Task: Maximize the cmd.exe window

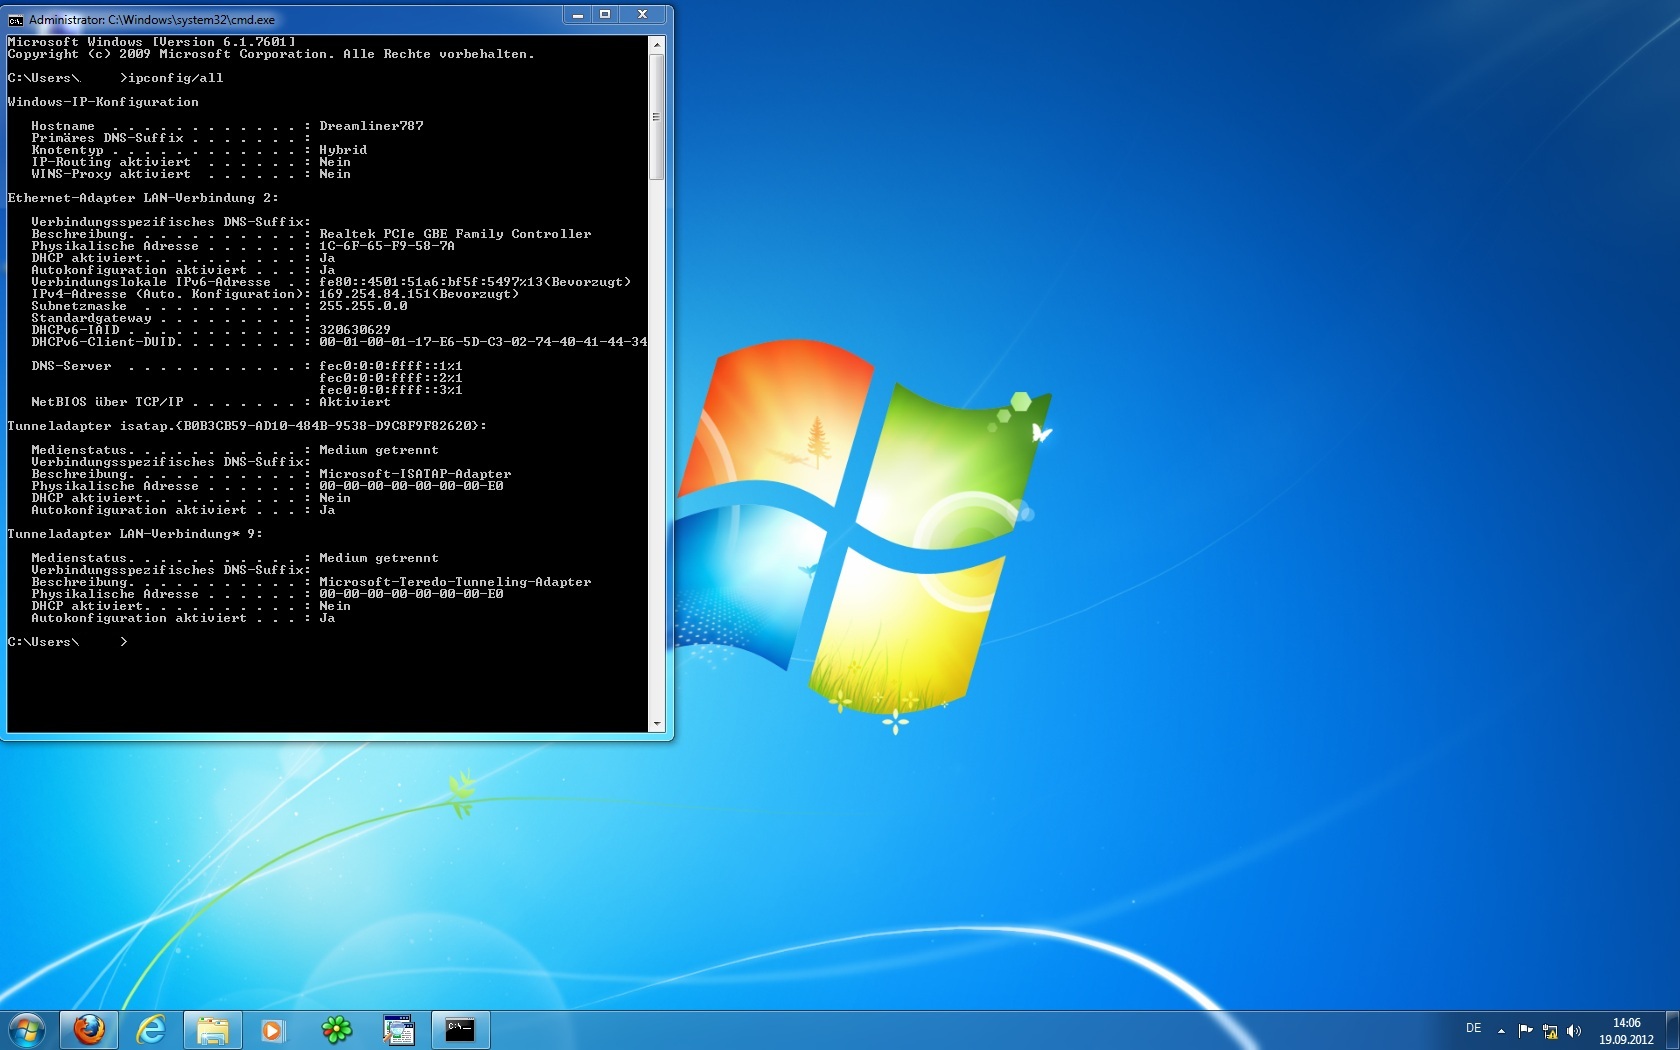Action: pyautogui.click(x=605, y=15)
